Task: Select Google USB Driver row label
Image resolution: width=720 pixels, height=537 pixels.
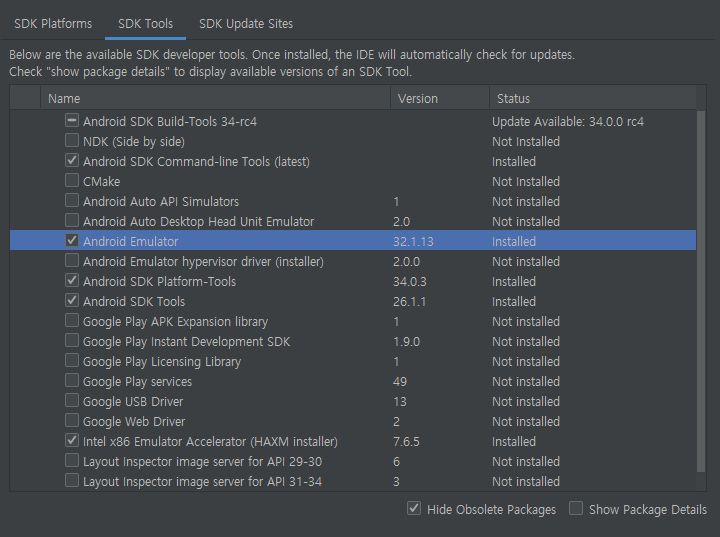Action: (x=133, y=401)
